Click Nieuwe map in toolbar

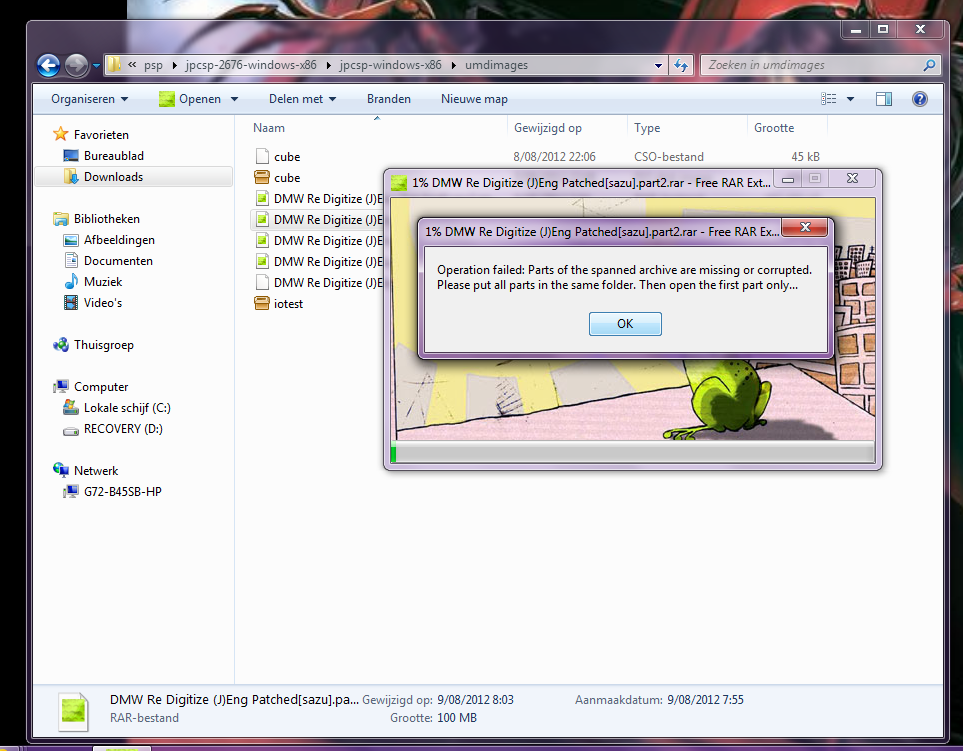click(x=474, y=99)
